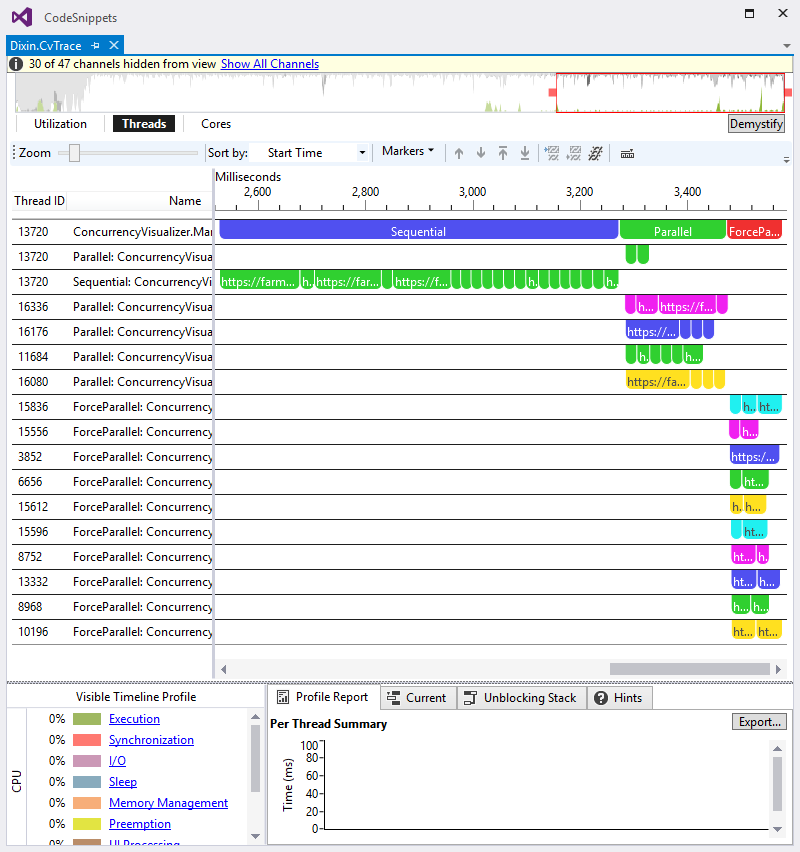Open the Execution category link

pyautogui.click(x=134, y=719)
